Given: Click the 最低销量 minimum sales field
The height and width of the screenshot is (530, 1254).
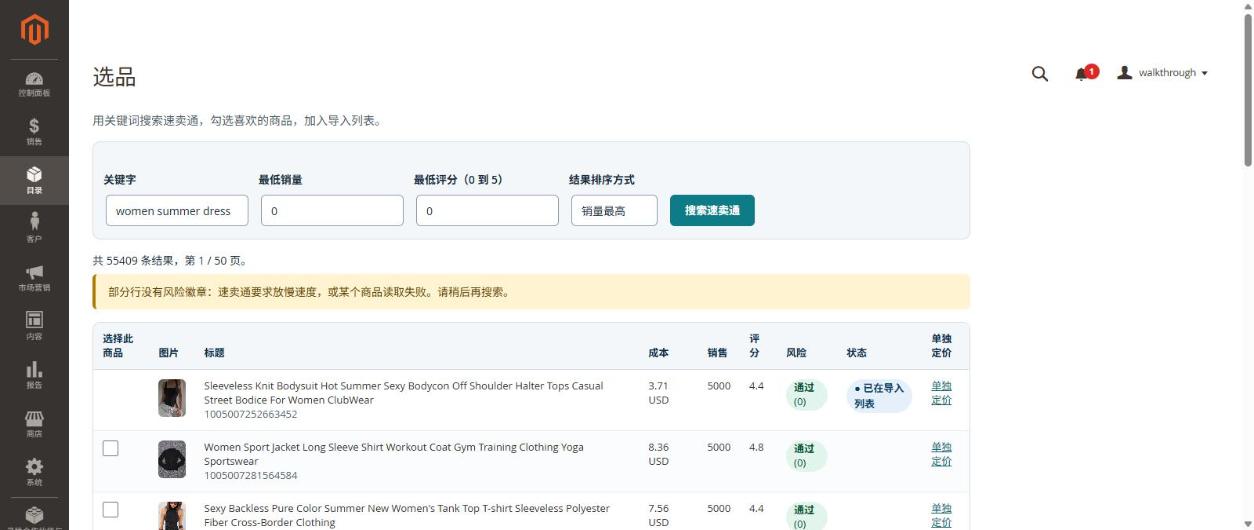Looking at the screenshot, I should [x=332, y=210].
